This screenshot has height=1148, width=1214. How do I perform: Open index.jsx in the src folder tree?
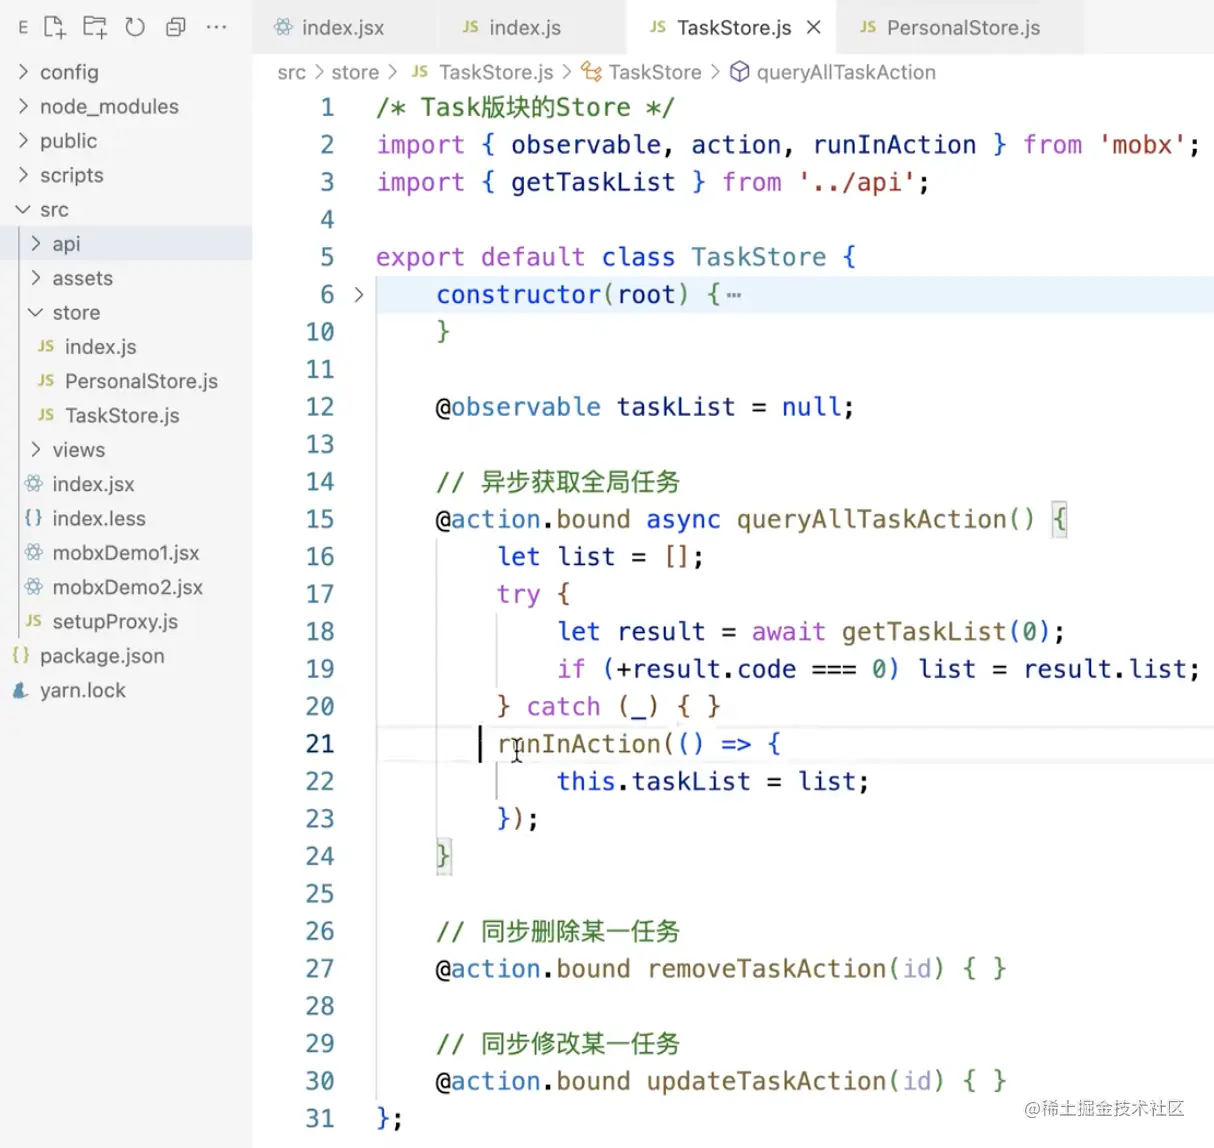click(126, 484)
